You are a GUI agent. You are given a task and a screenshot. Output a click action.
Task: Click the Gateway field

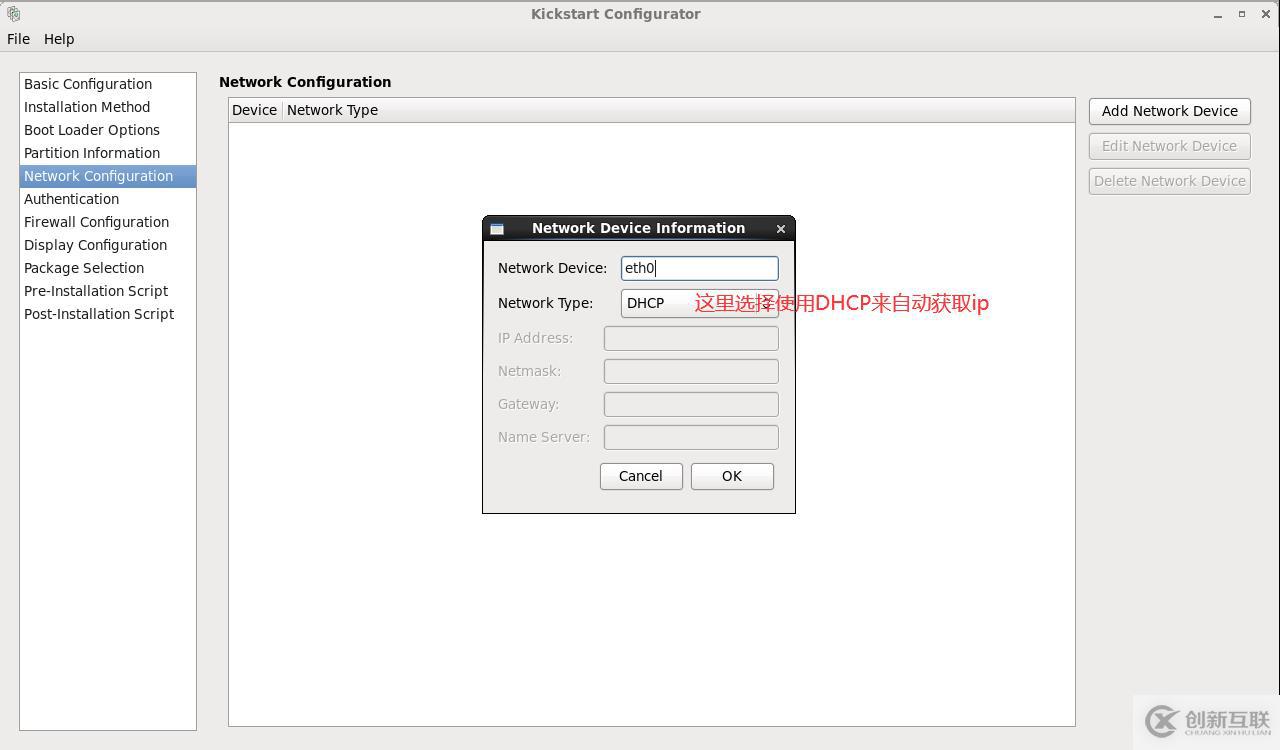pyautogui.click(x=691, y=404)
